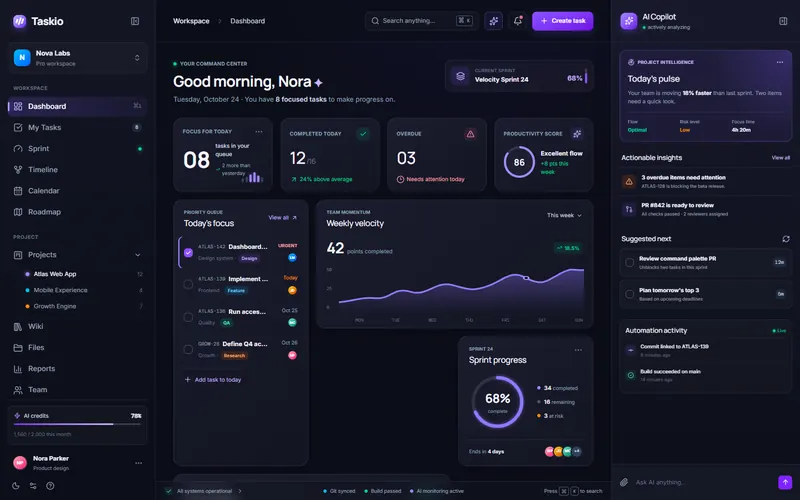Click Ask AI anything input
The width and height of the screenshot is (800, 500).
703,482
